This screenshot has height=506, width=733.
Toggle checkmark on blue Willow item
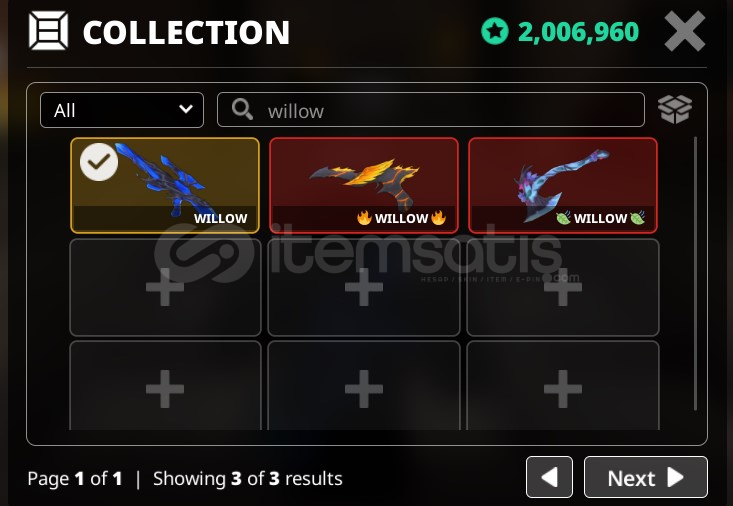[x=99, y=162]
